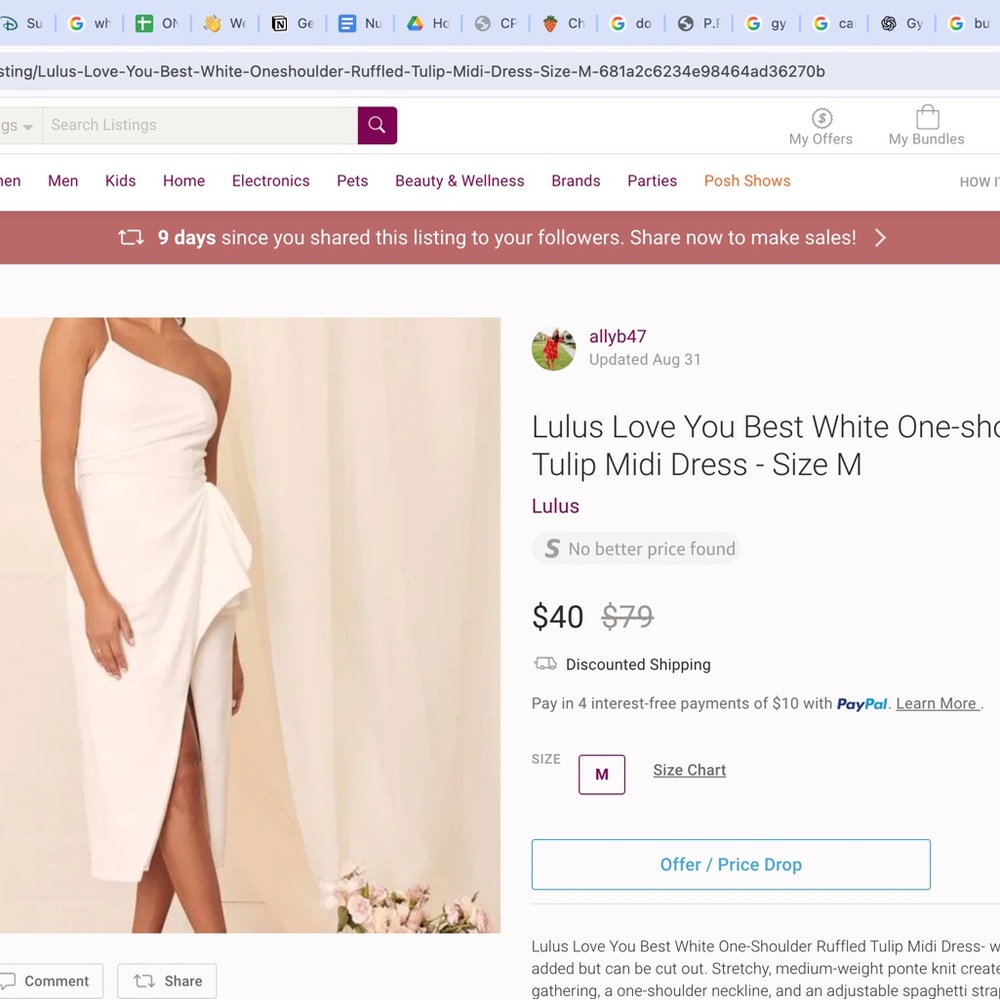Open My Offers dollar icon
Viewport: 1000px width, 1000px height.
pyautogui.click(x=821, y=118)
